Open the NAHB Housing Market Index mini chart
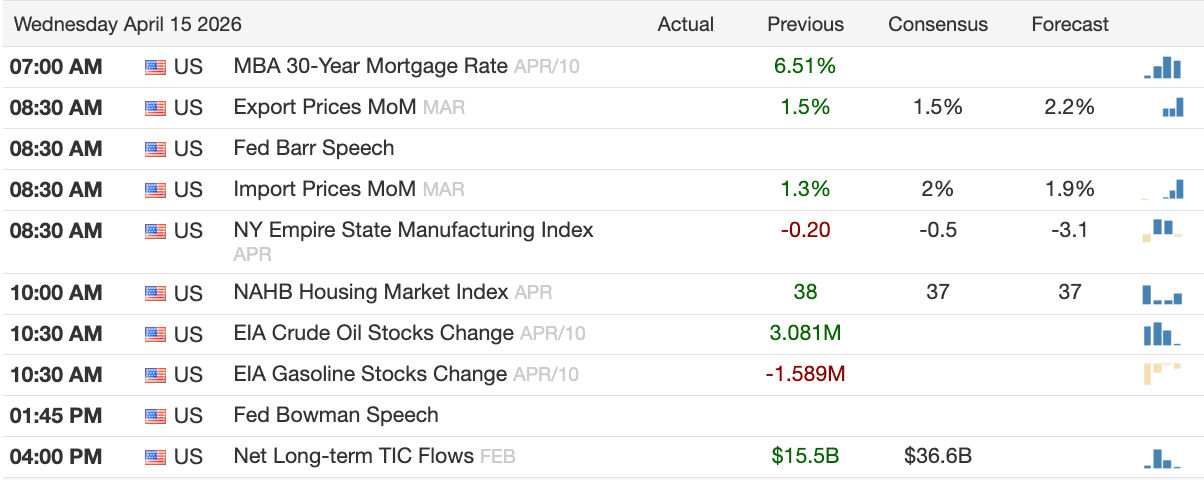1204x480 pixels. [x=1162, y=293]
